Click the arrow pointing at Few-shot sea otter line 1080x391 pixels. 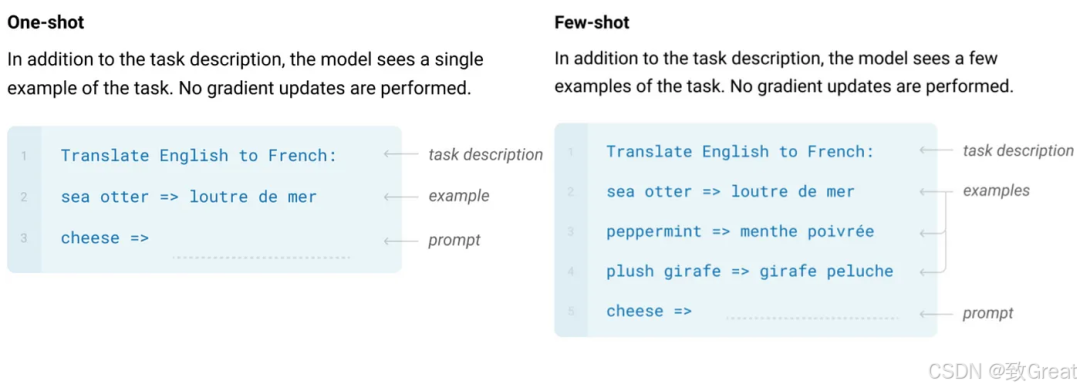936,192
